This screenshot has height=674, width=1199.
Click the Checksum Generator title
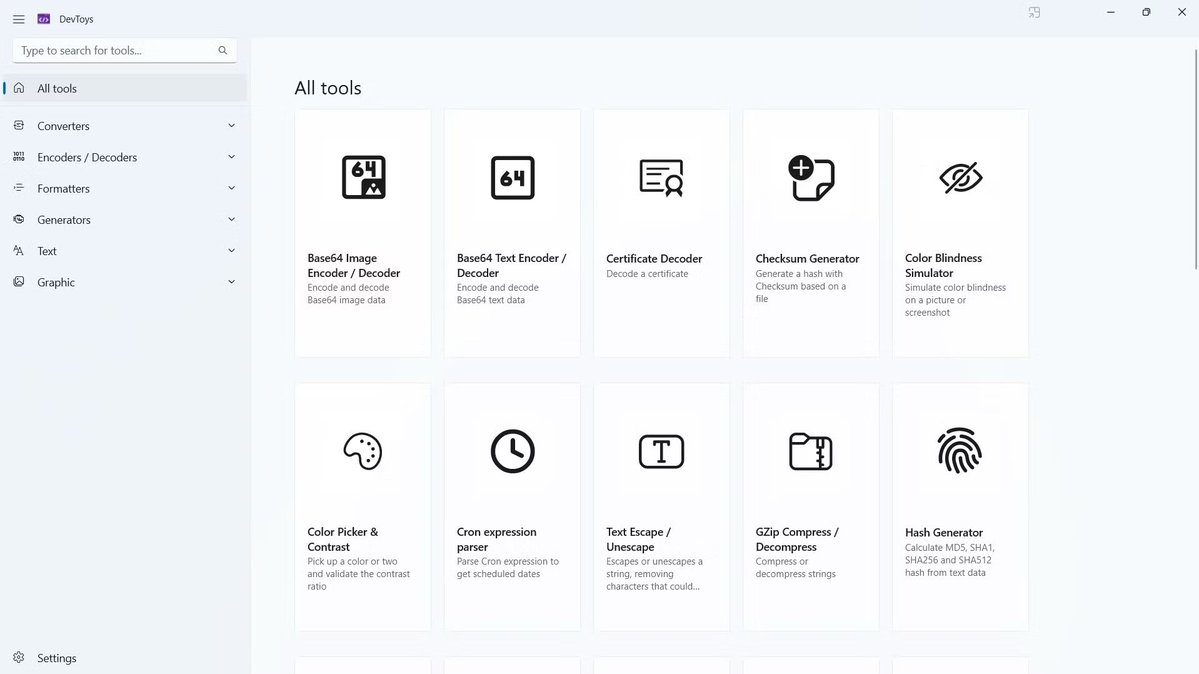[x=807, y=259]
